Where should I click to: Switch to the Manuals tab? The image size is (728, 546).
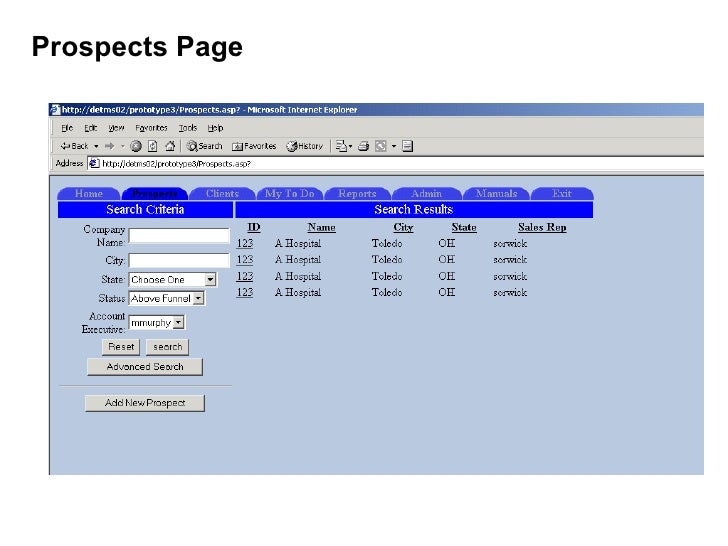(x=496, y=194)
